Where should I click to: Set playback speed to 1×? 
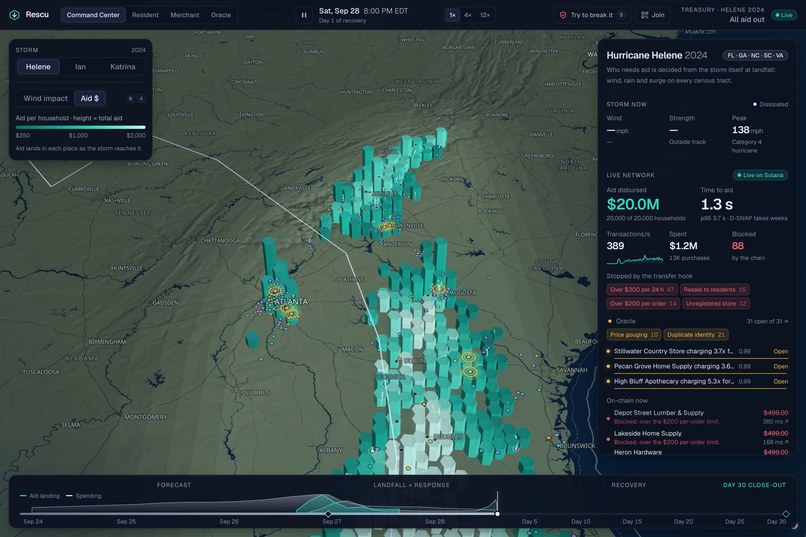(x=452, y=15)
